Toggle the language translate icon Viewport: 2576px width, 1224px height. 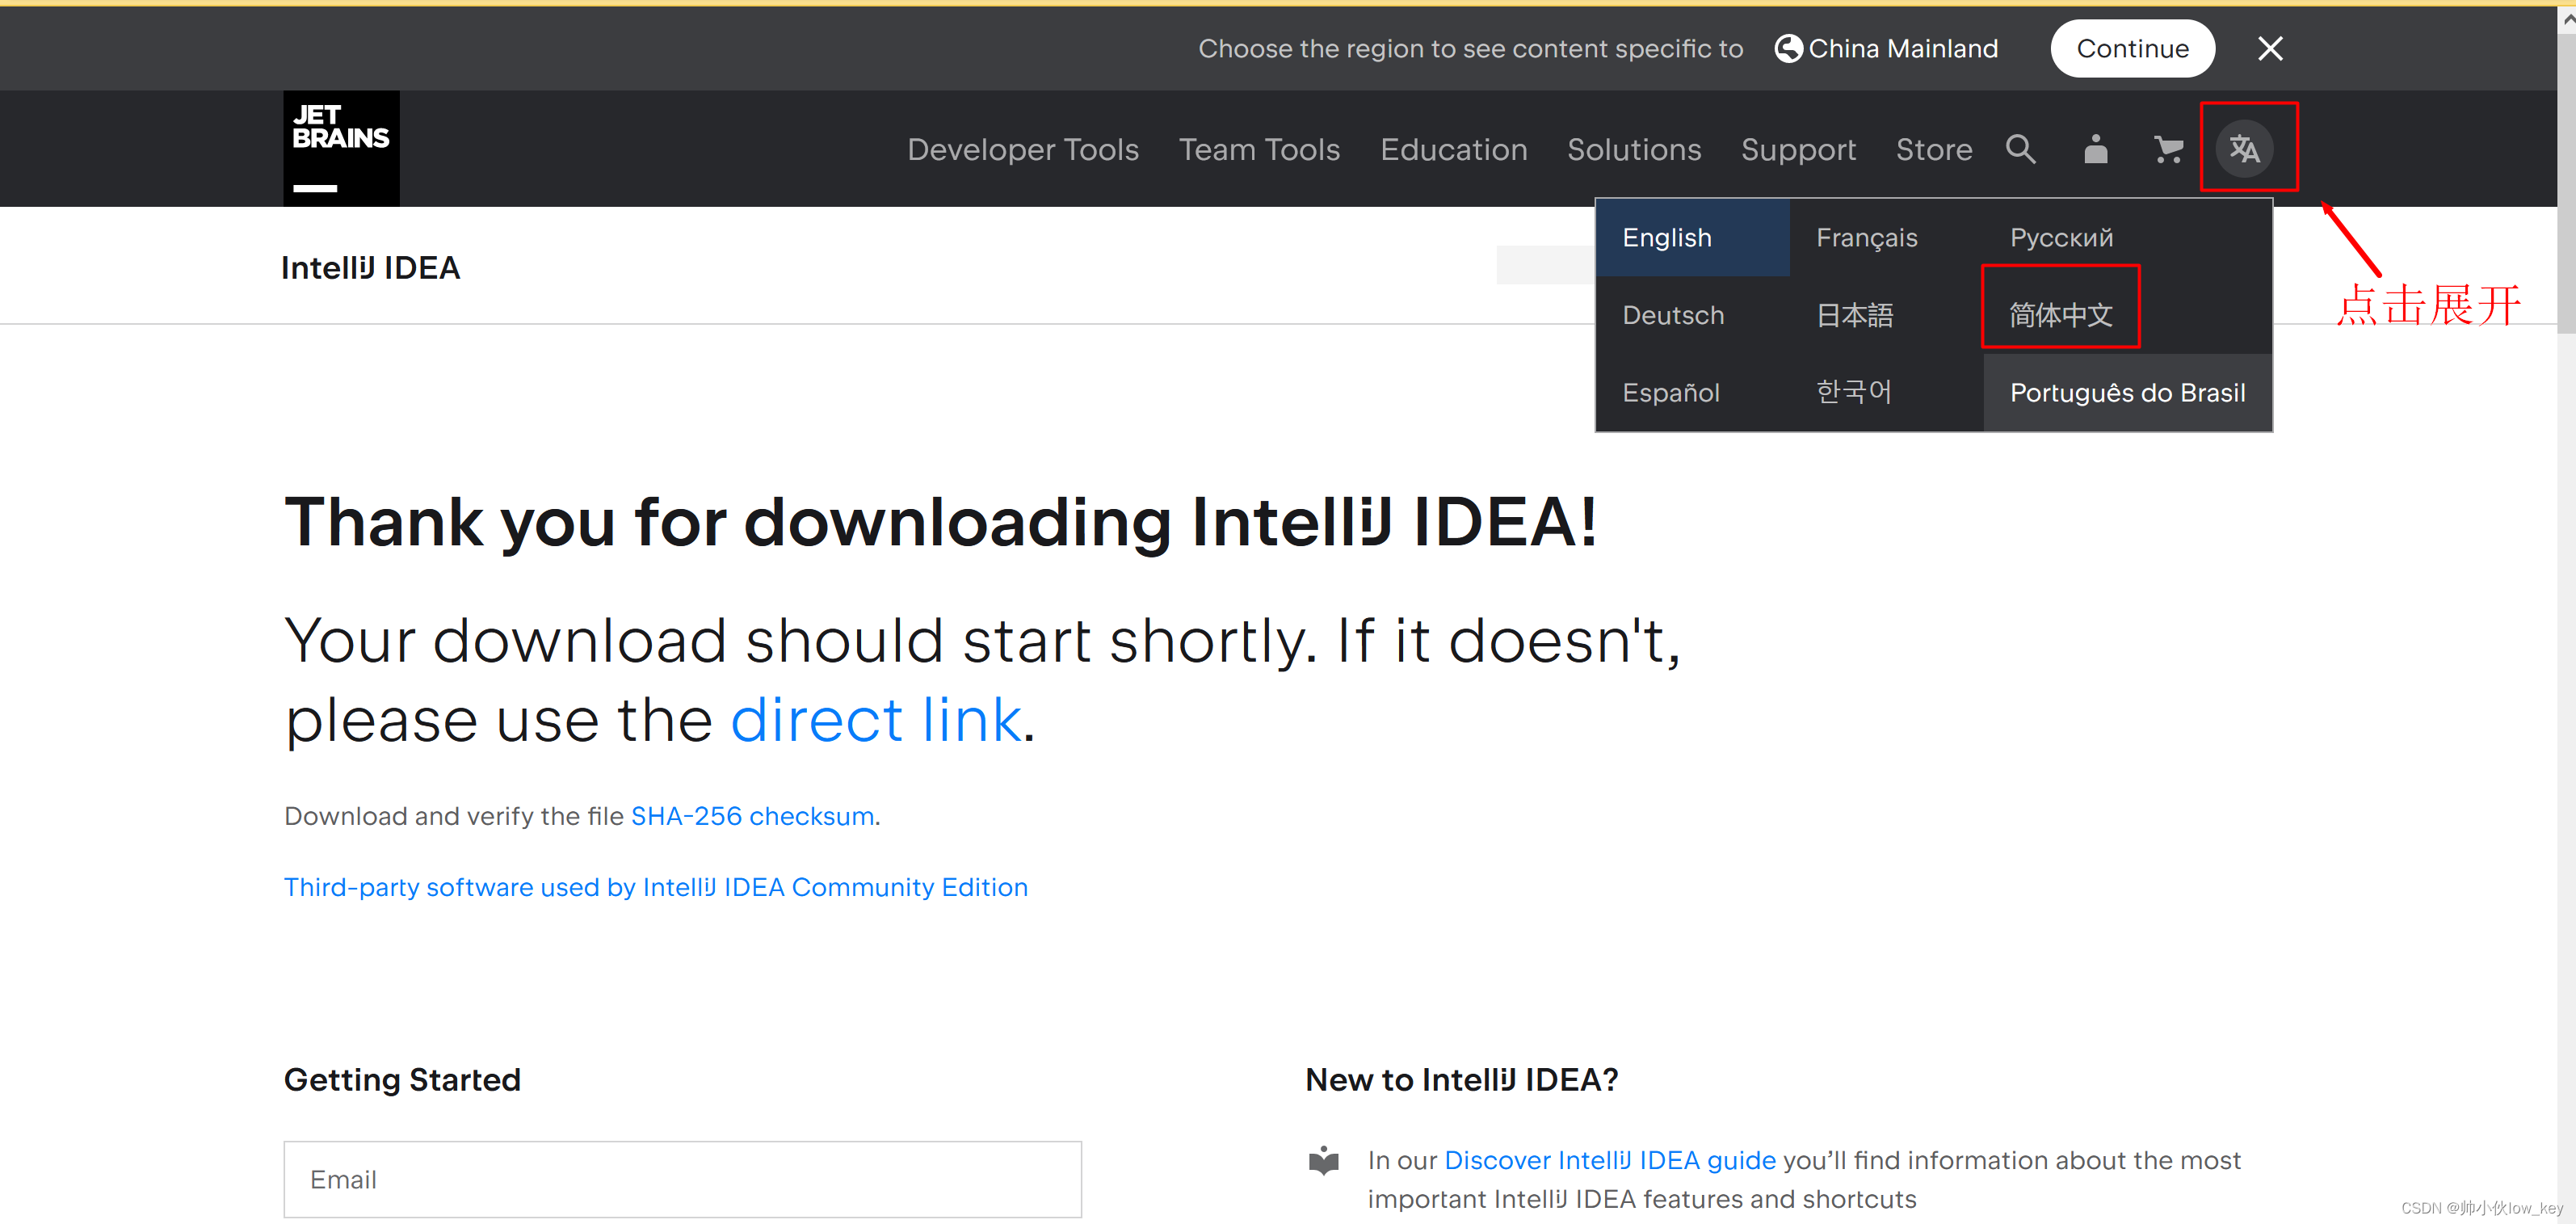point(2245,149)
